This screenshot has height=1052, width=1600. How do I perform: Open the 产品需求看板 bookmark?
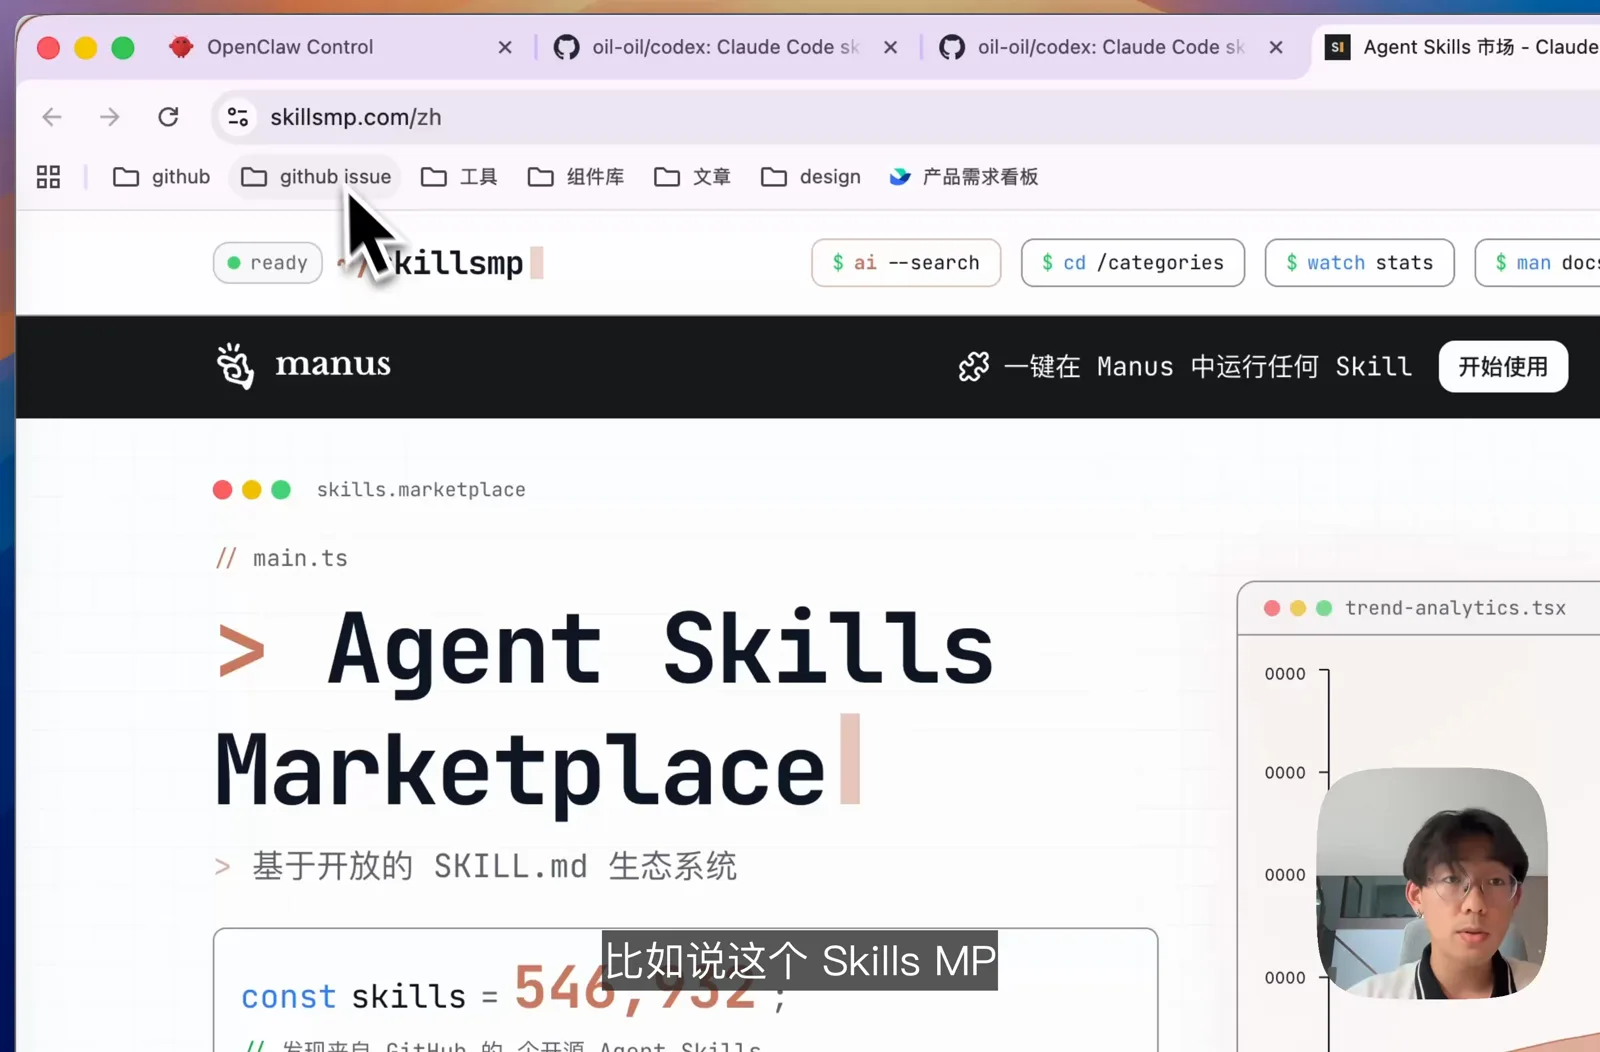[964, 177]
